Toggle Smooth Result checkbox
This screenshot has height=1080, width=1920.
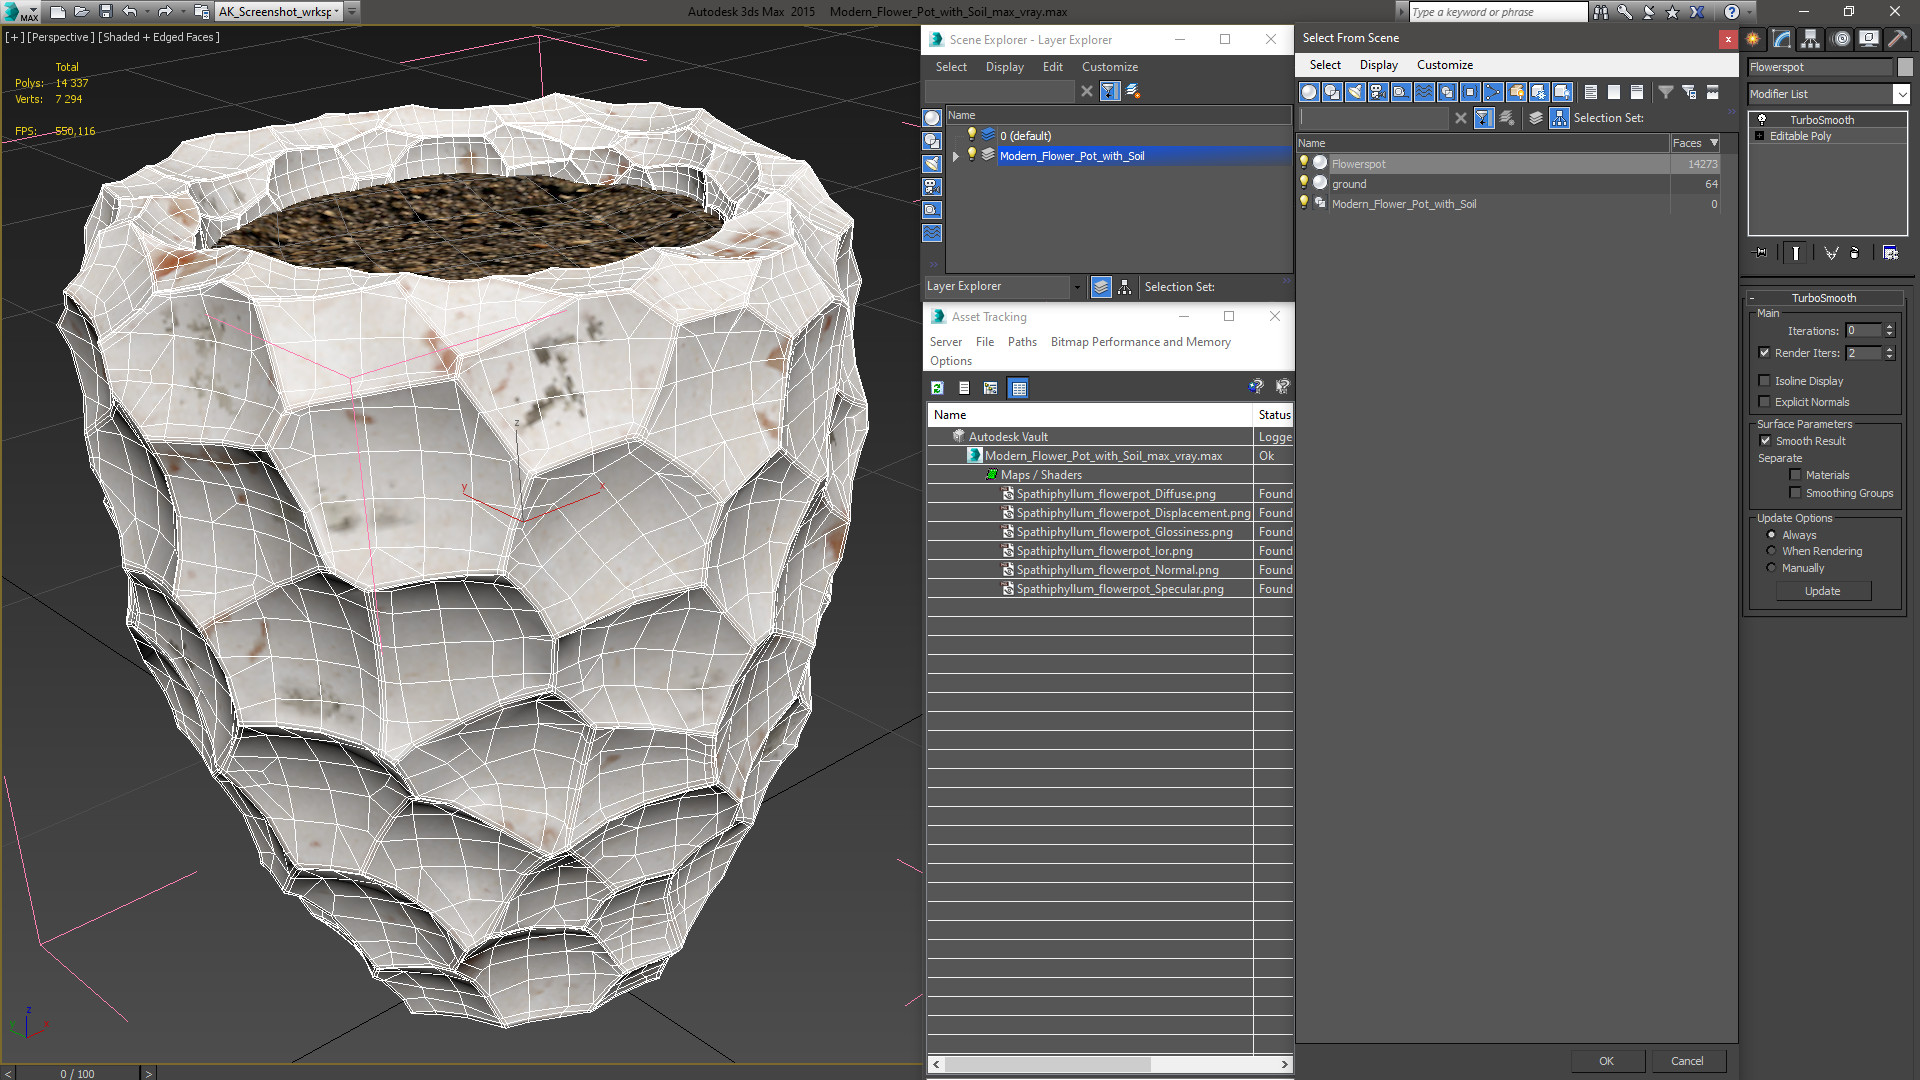click(x=1765, y=441)
